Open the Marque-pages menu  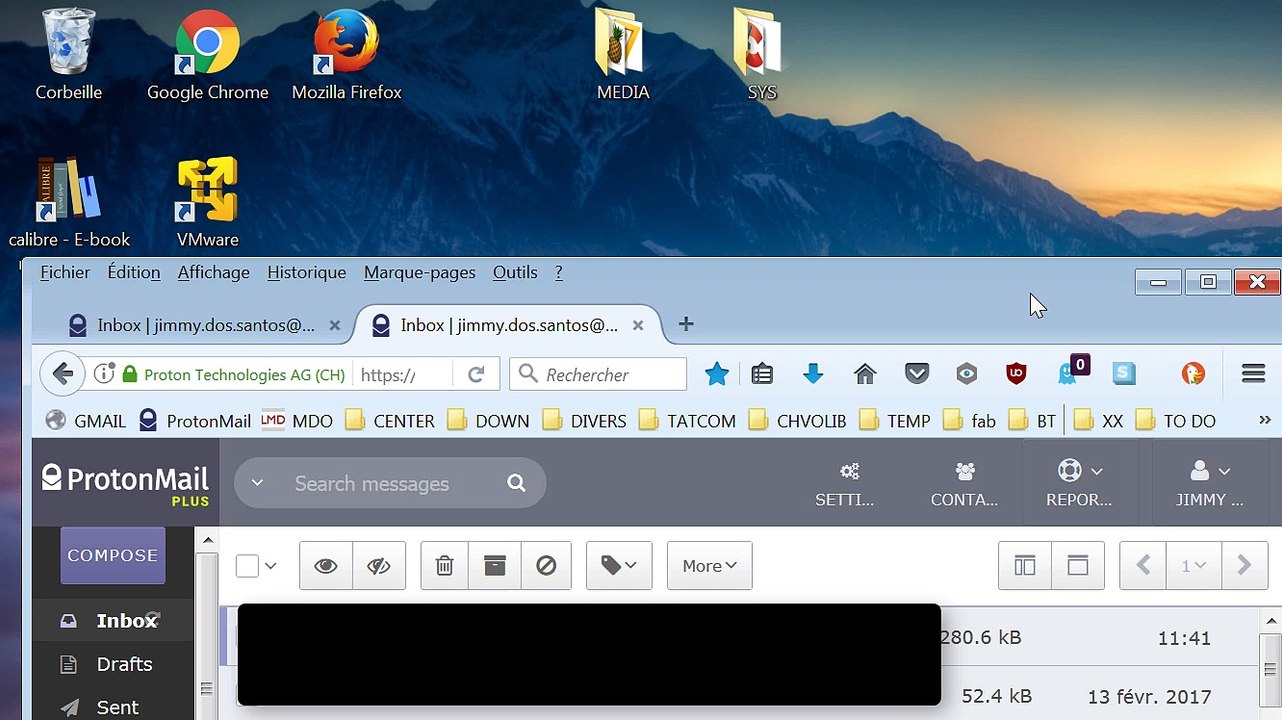420,272
